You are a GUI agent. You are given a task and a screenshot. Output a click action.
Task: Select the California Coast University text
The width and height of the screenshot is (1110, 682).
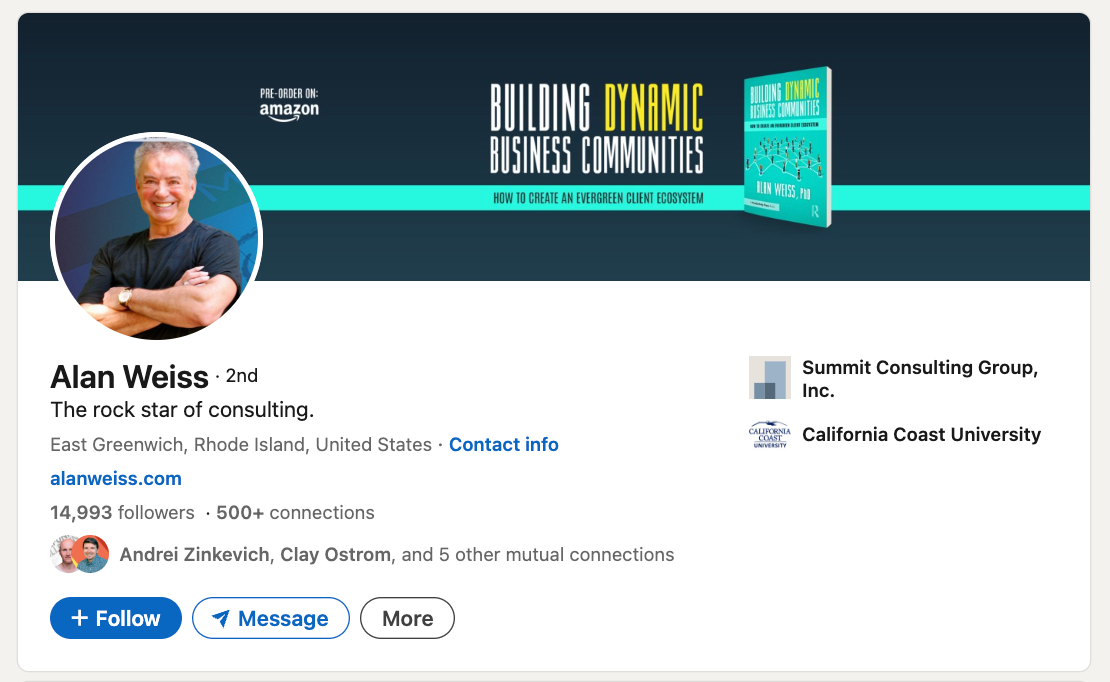click(x=921, y=434)
